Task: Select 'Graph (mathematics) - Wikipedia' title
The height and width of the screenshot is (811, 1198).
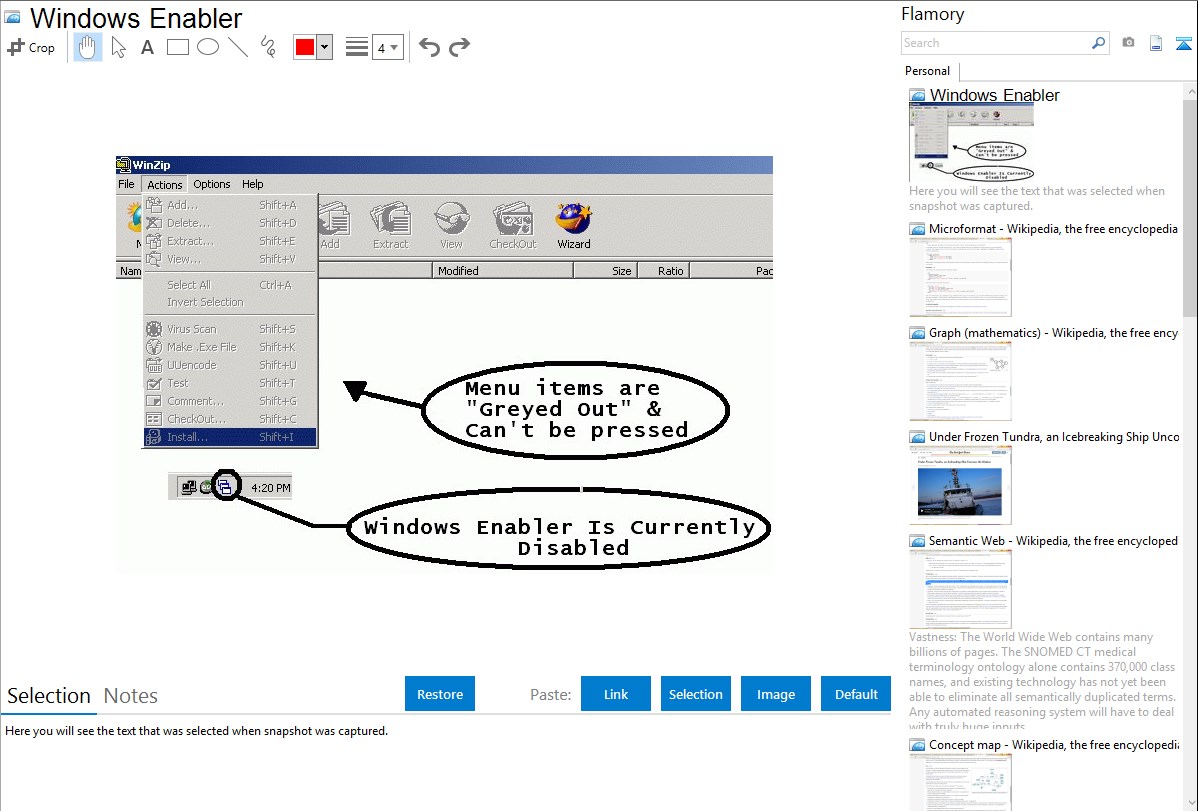Action: 1053,333
